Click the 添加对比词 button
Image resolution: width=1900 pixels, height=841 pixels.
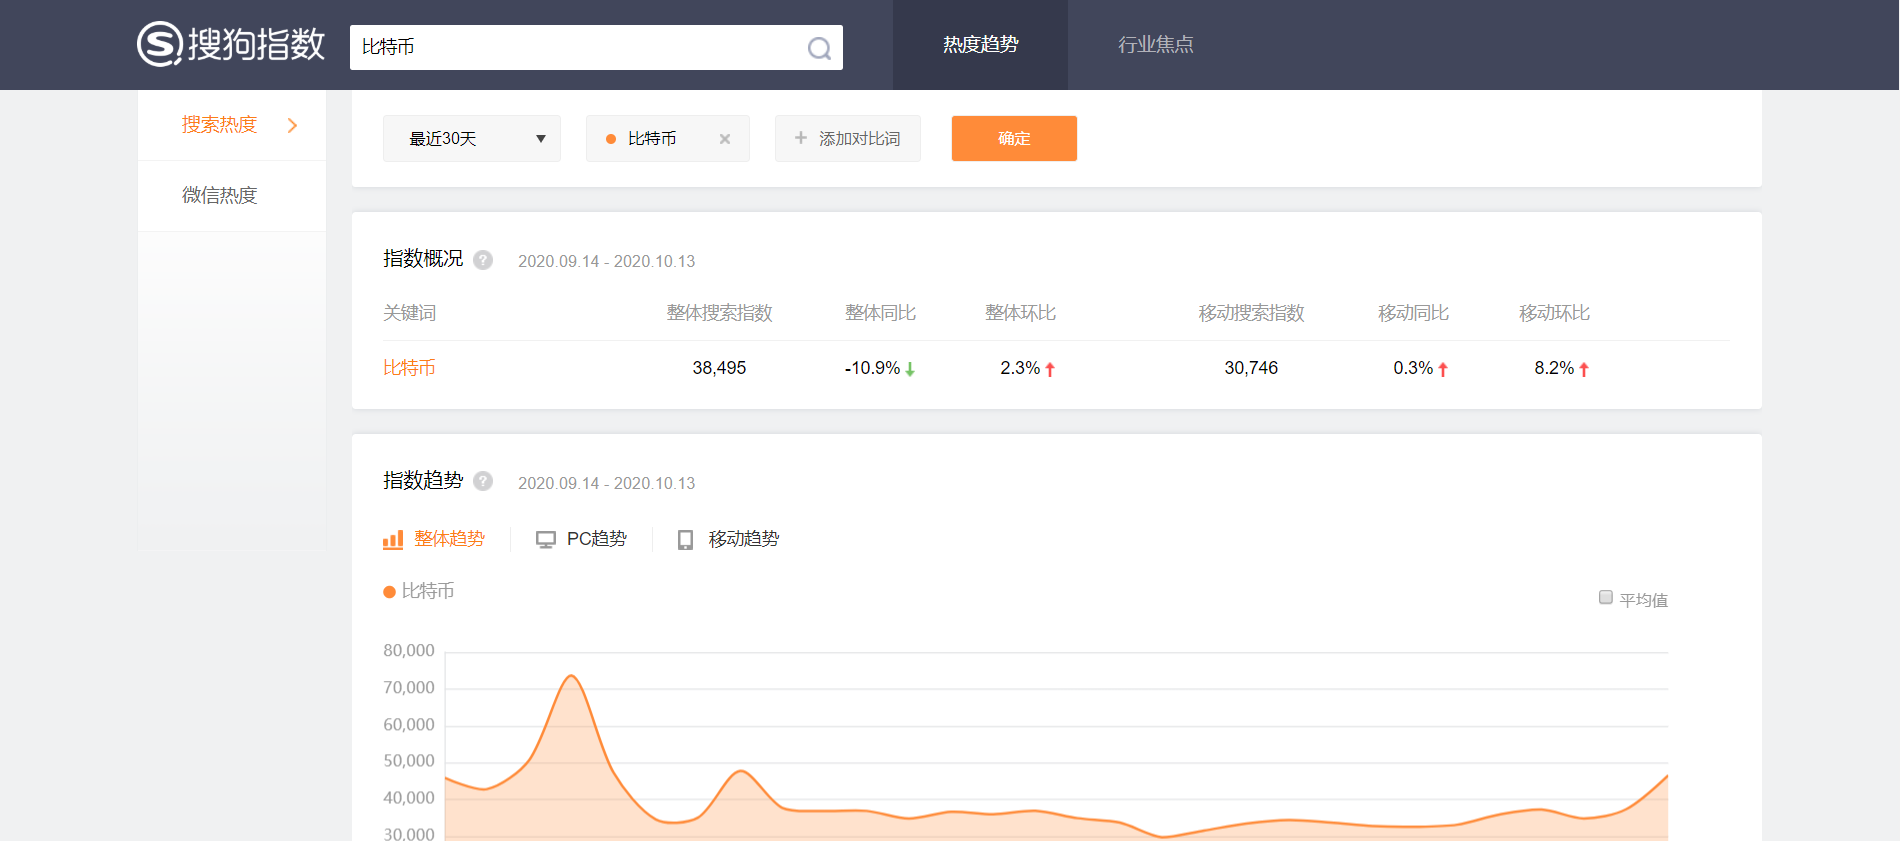[x=848, y=138]
